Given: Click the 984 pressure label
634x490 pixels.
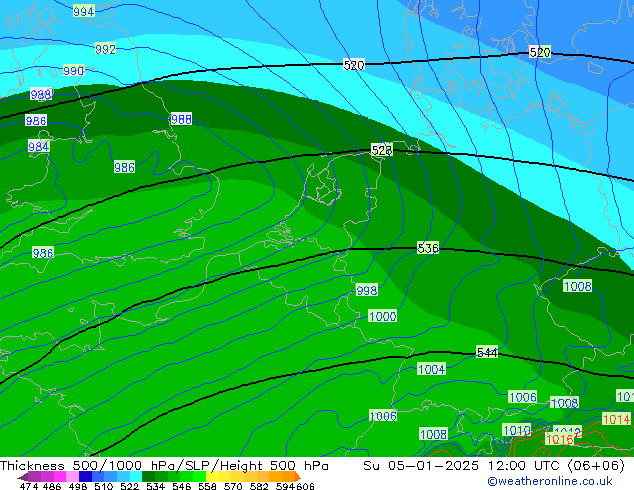Looking at the screenshot, I should [x=39, y=146].
